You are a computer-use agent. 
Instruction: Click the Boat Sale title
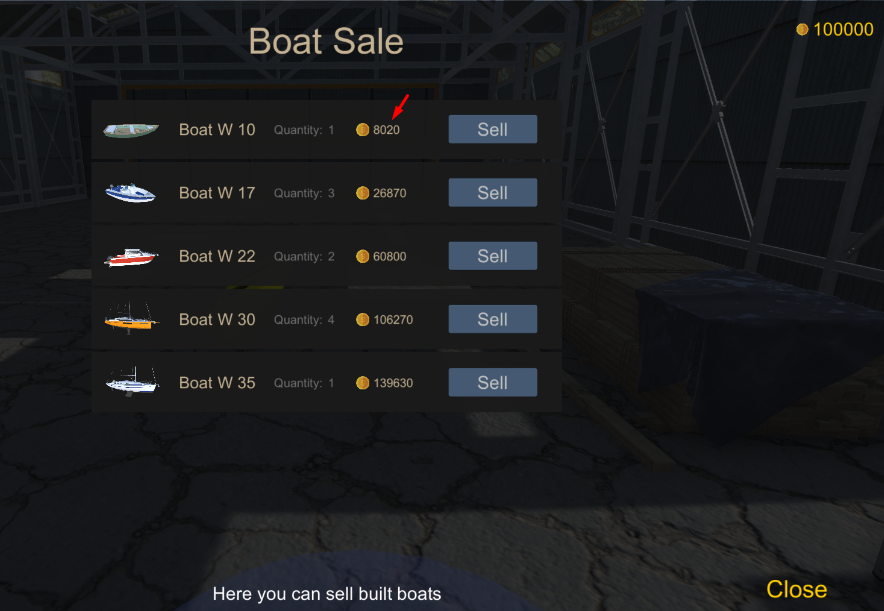[326, 42]
